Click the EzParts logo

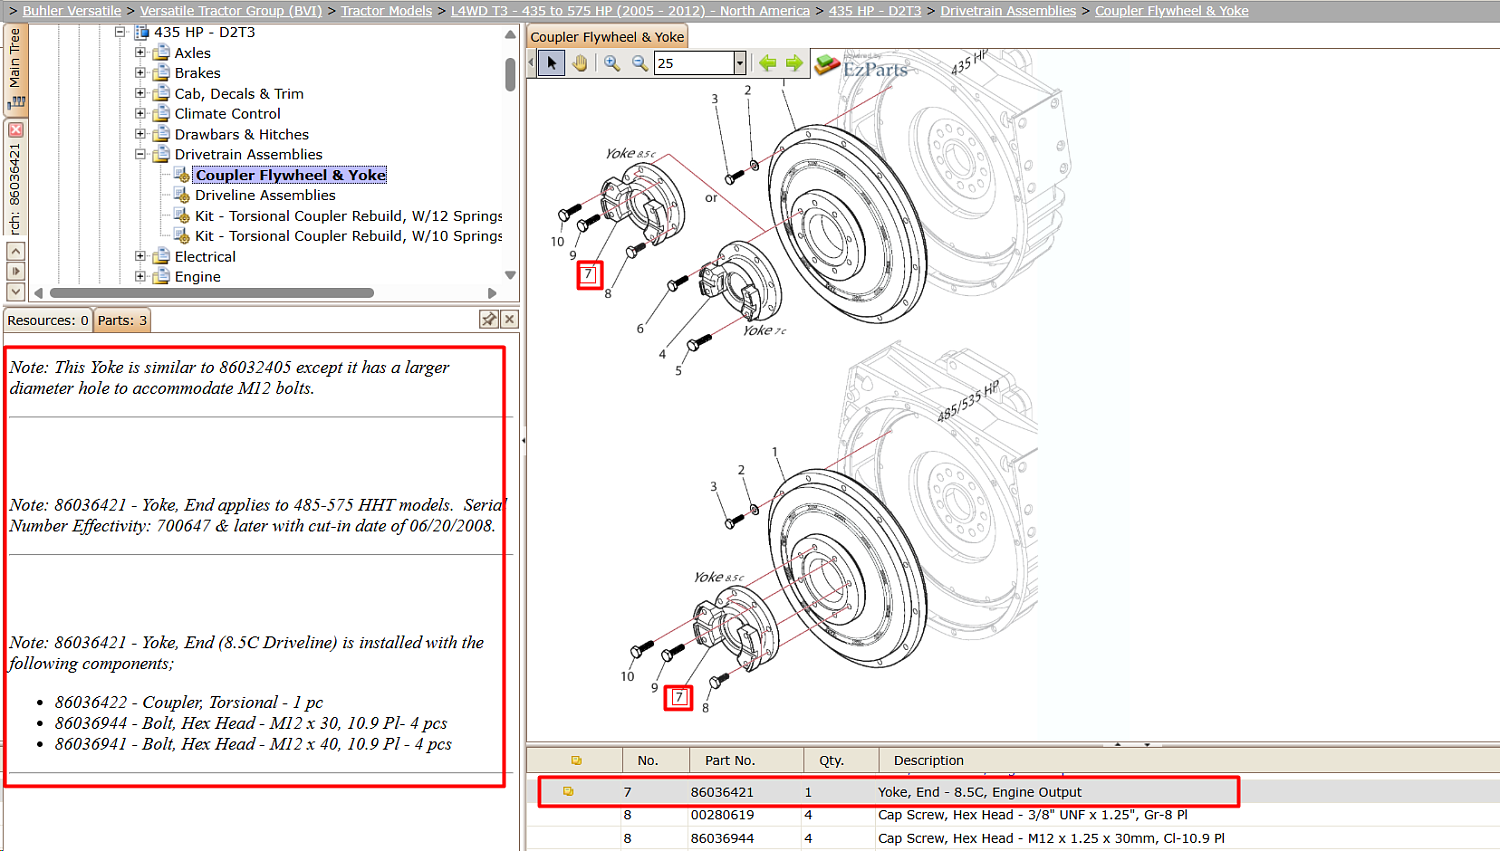[x=861, y=66]
